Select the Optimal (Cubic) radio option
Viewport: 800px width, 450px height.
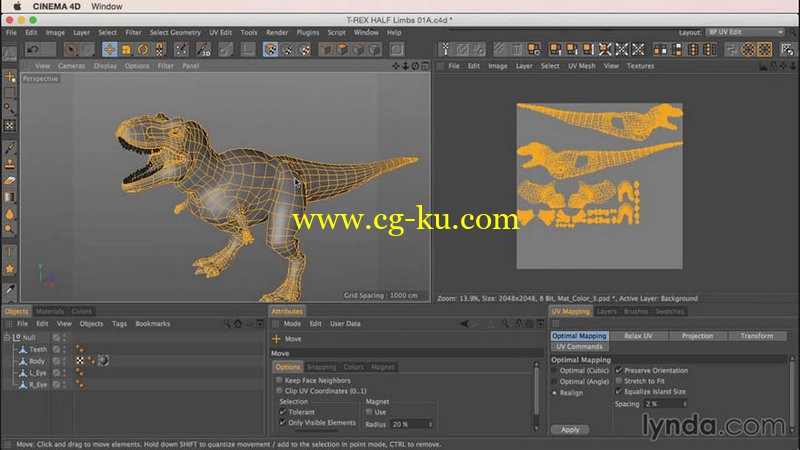click(x=555, y=370)
